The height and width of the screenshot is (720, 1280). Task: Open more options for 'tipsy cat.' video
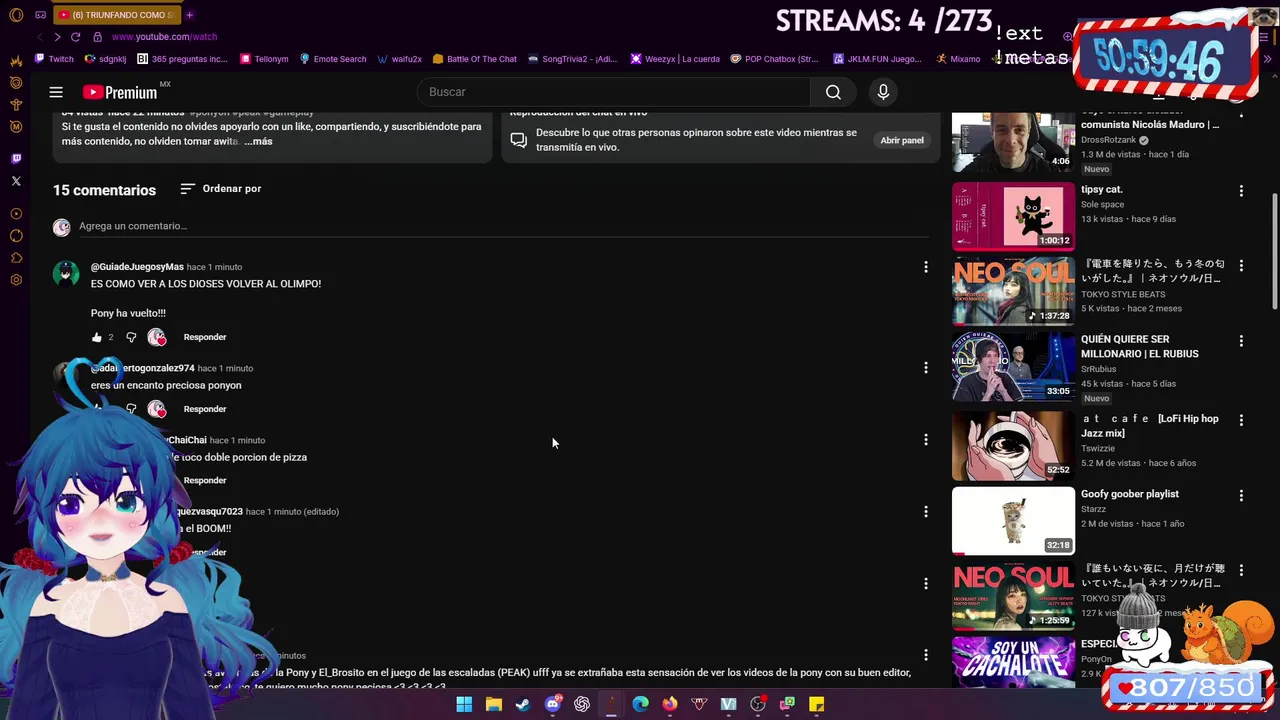(1241, 190)
